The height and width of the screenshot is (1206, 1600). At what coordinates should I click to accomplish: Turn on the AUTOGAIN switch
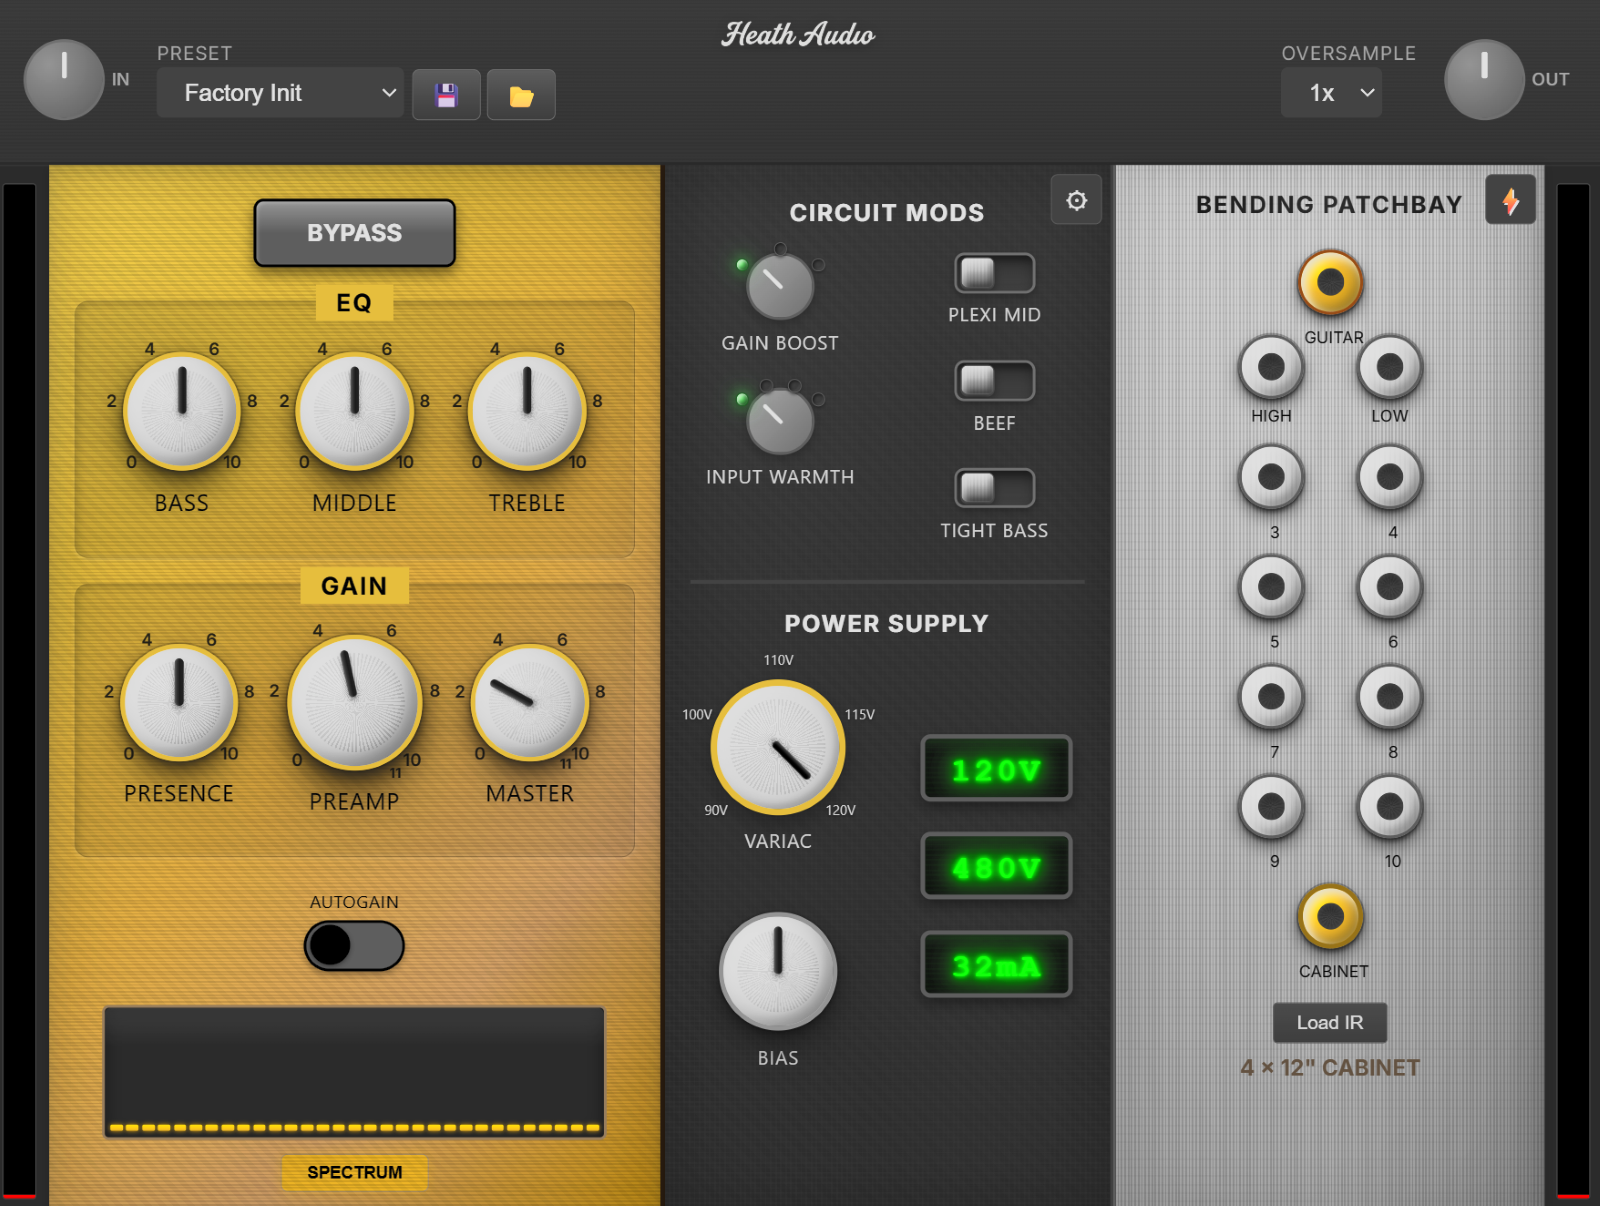354,945
